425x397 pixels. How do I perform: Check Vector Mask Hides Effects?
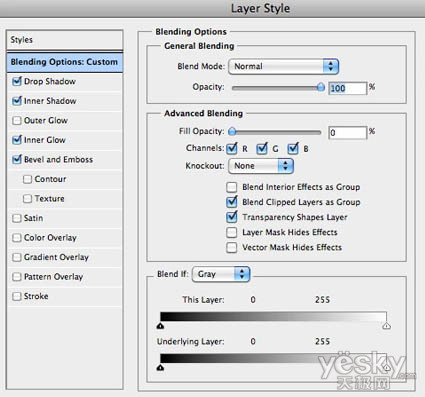pyautogui.click(x=232, y=248)
